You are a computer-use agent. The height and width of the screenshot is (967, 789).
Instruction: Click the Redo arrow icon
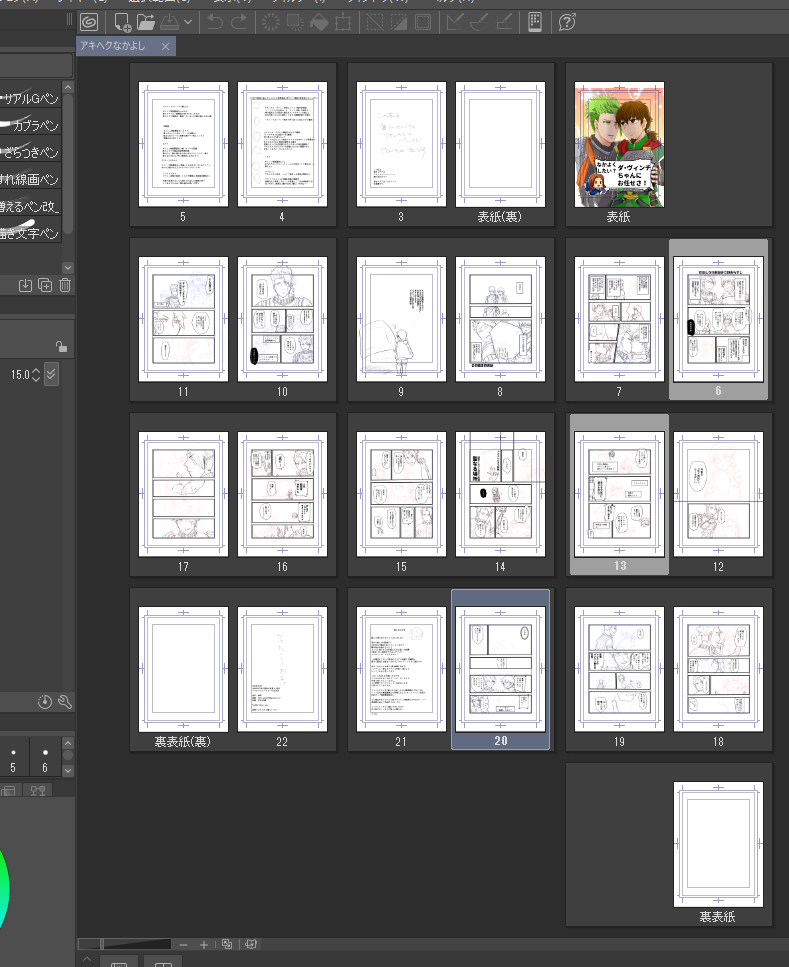[239, 23]
